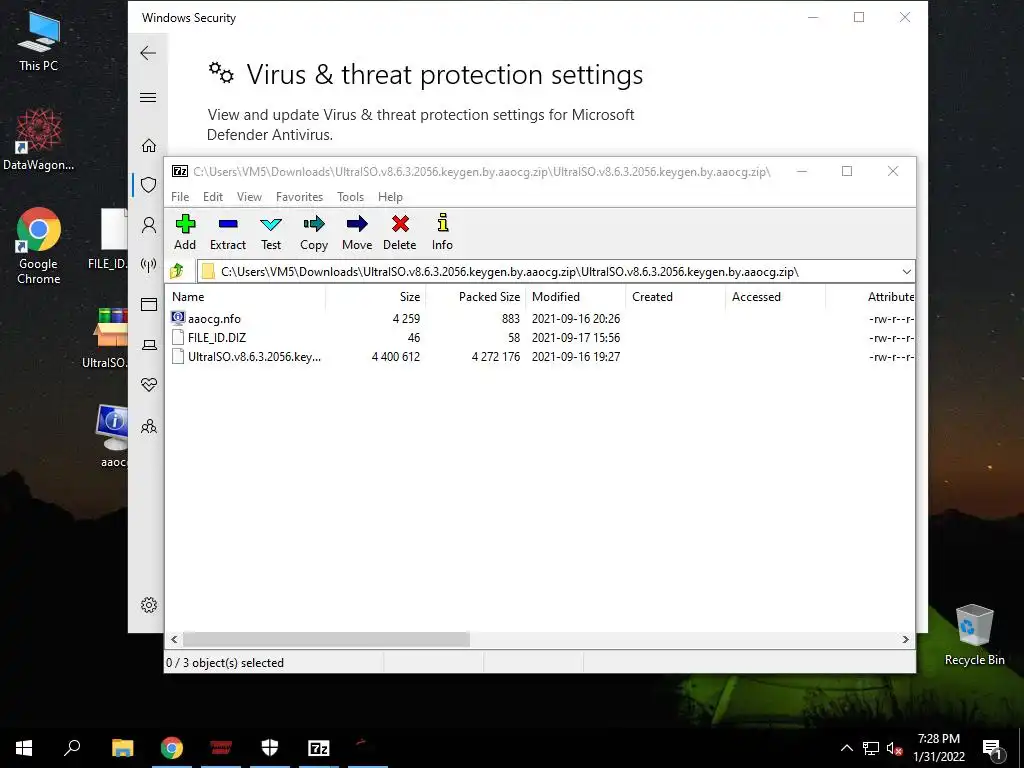
Task: Select Google Chrome desktop shortcut
Action: point(39,246)
